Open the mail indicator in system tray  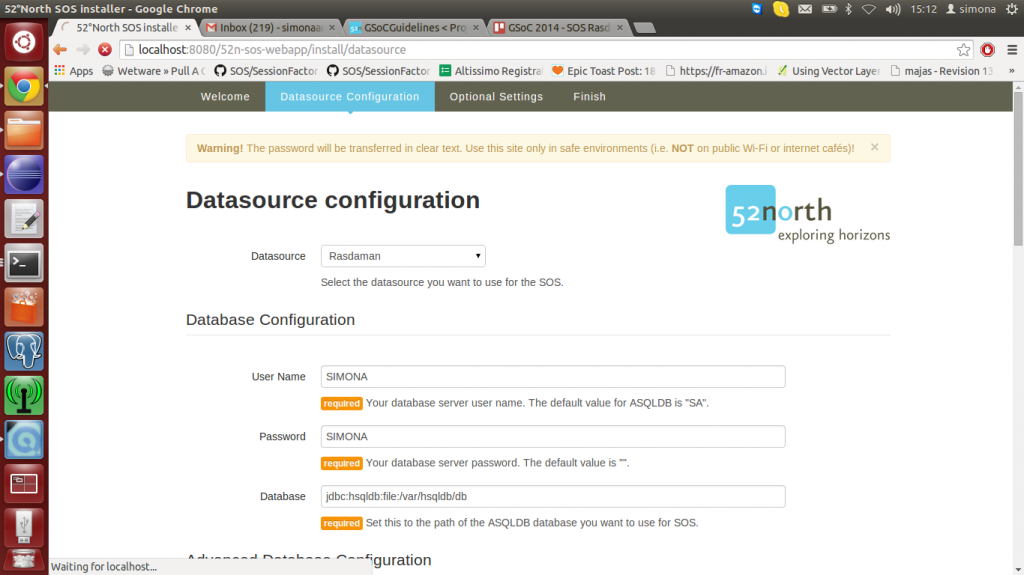click(805, 9)
